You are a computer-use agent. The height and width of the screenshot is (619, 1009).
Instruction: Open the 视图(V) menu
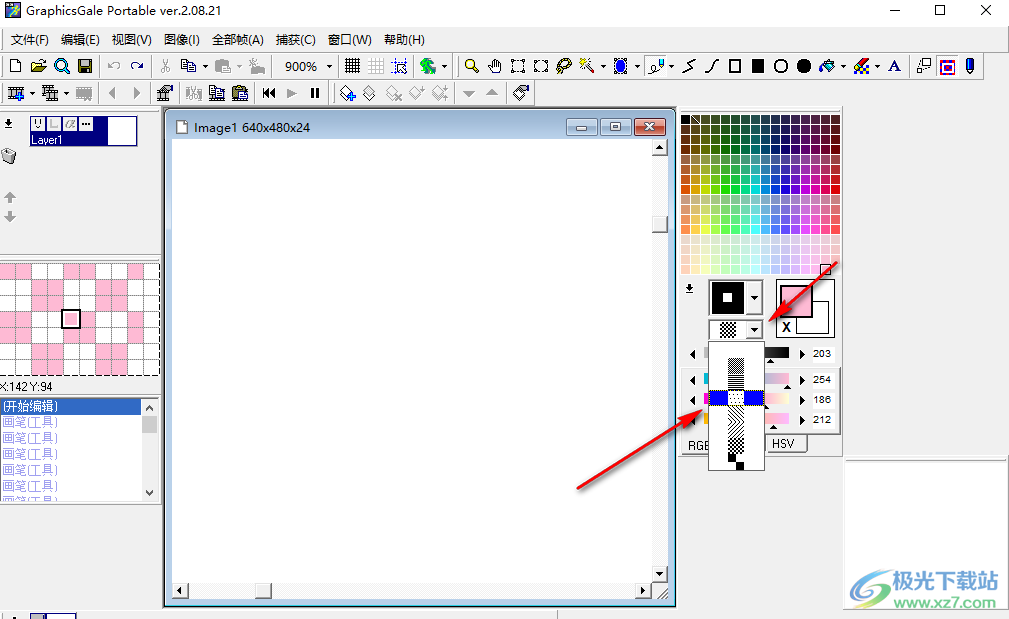pyautogui.click(x=131, y=40)
